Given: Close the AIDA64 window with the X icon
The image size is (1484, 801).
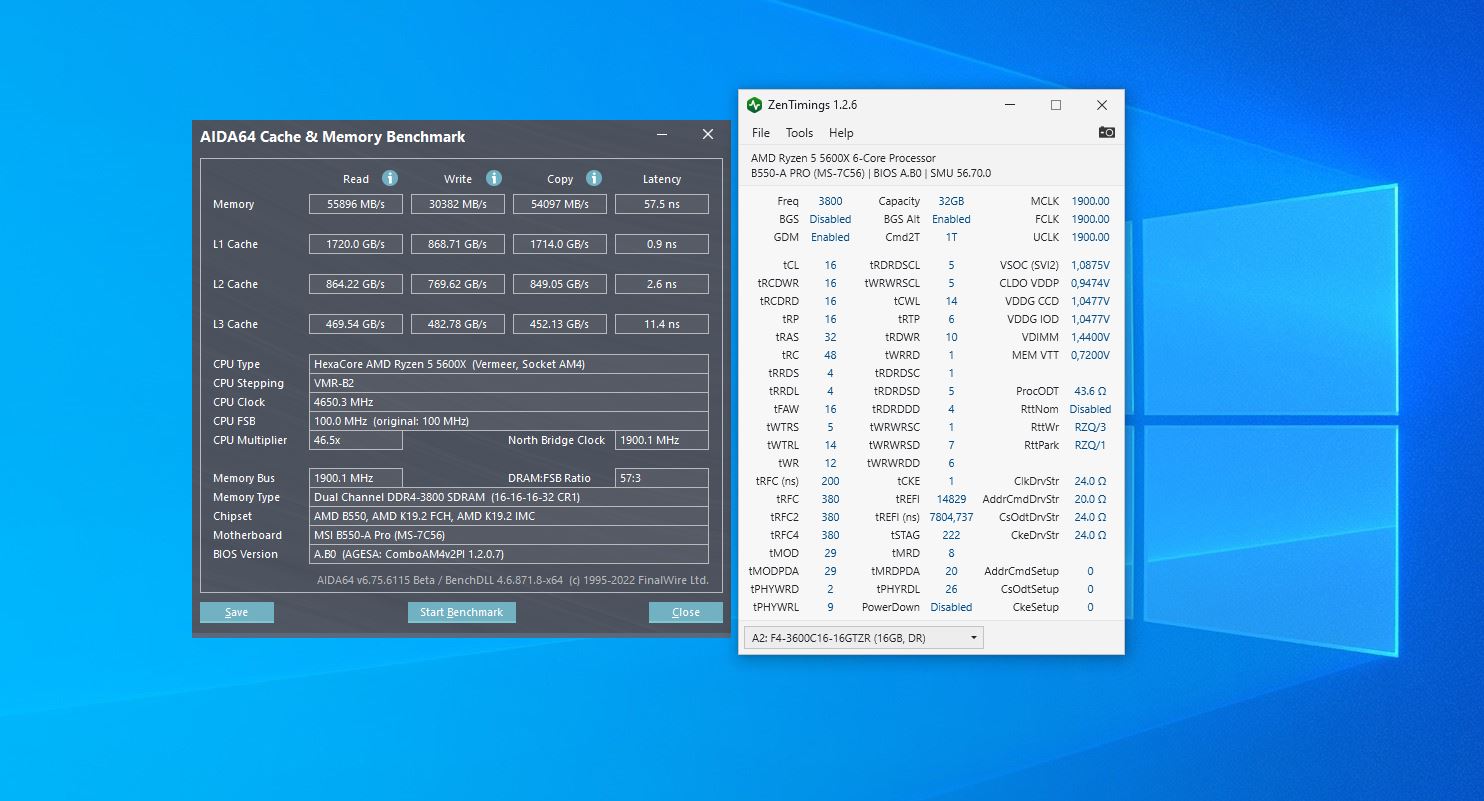Looking at the screenshot, I should point(708,135).
